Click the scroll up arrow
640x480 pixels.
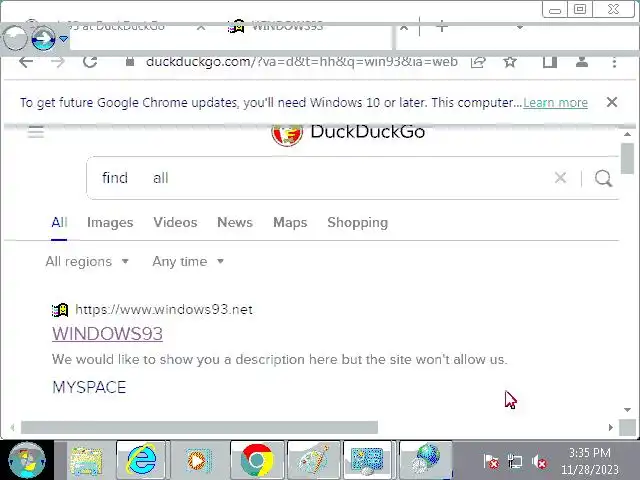[x=627, y=134]
